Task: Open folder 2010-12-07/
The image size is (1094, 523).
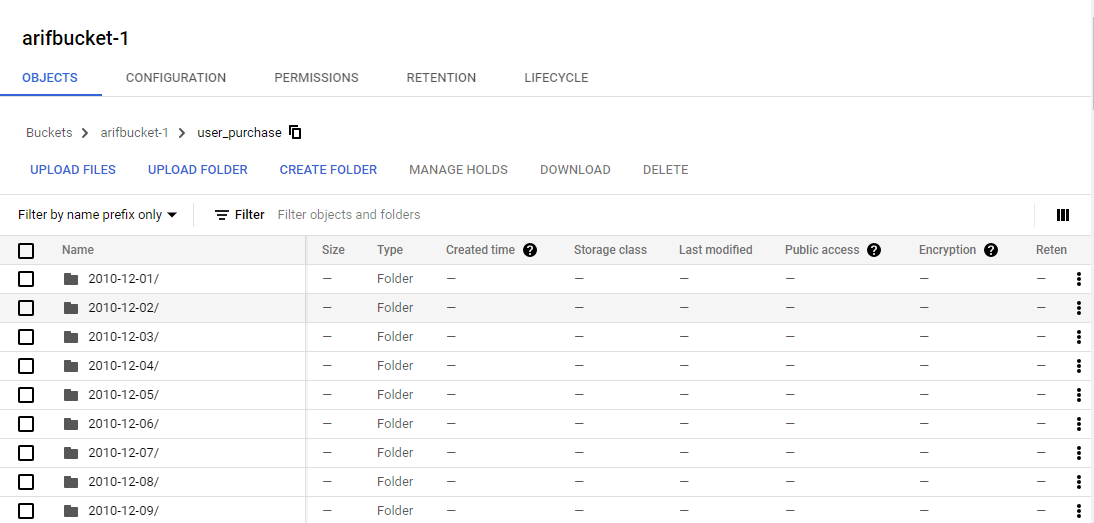Action: [x=123, y=453]
